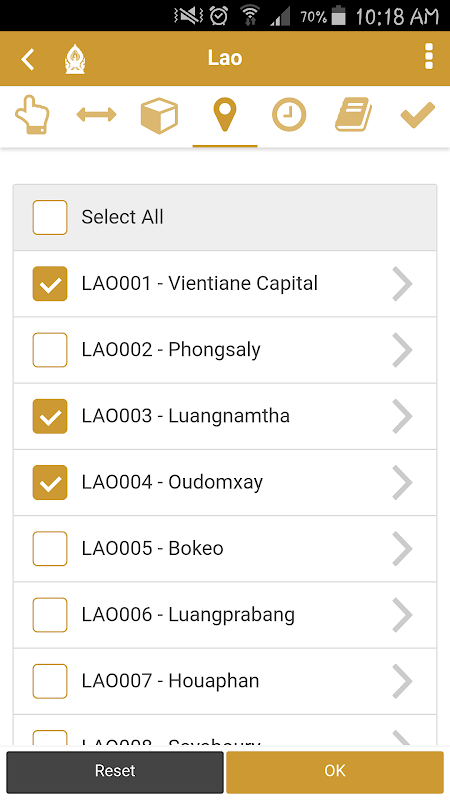Viewport: 450px width, 800px height.
Task: Select the clock icon tab
Action: 289,115
